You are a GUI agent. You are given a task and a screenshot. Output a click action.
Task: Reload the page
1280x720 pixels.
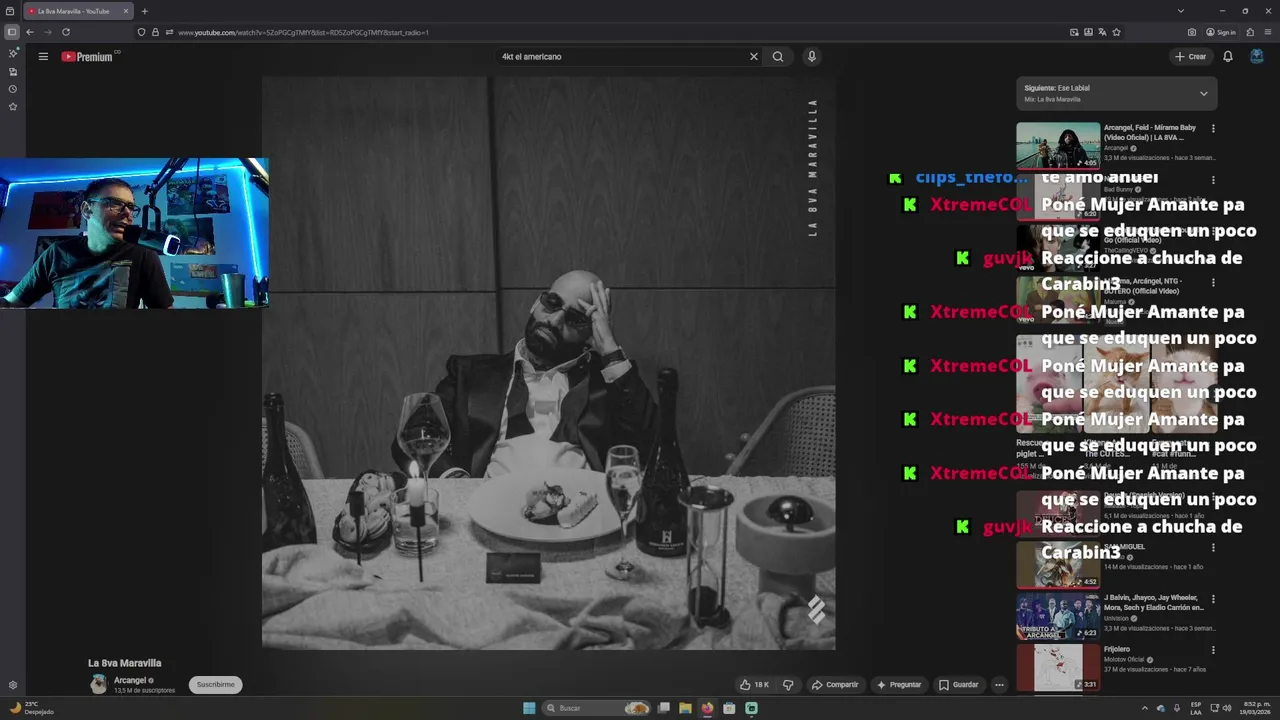point(66,32)
